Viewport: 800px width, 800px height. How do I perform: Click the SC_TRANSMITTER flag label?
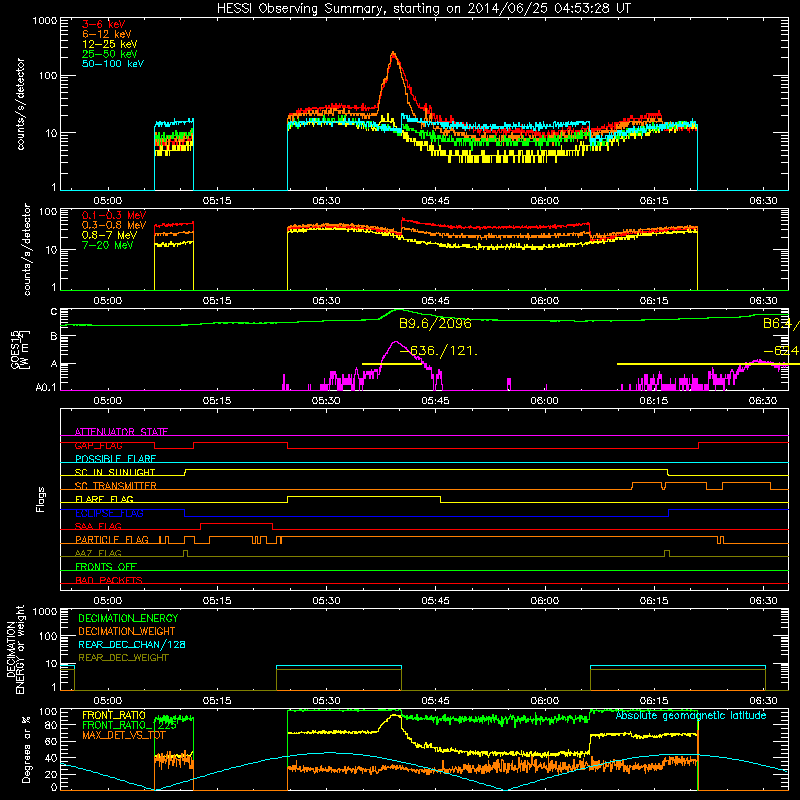[x=116, y=486]
